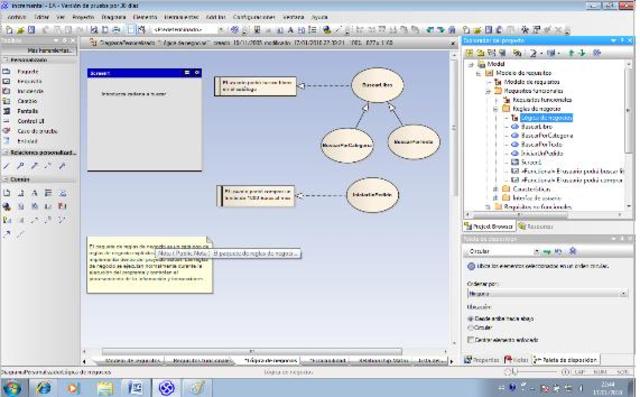
Task: Open the Ventana menu
Action: 293,17
